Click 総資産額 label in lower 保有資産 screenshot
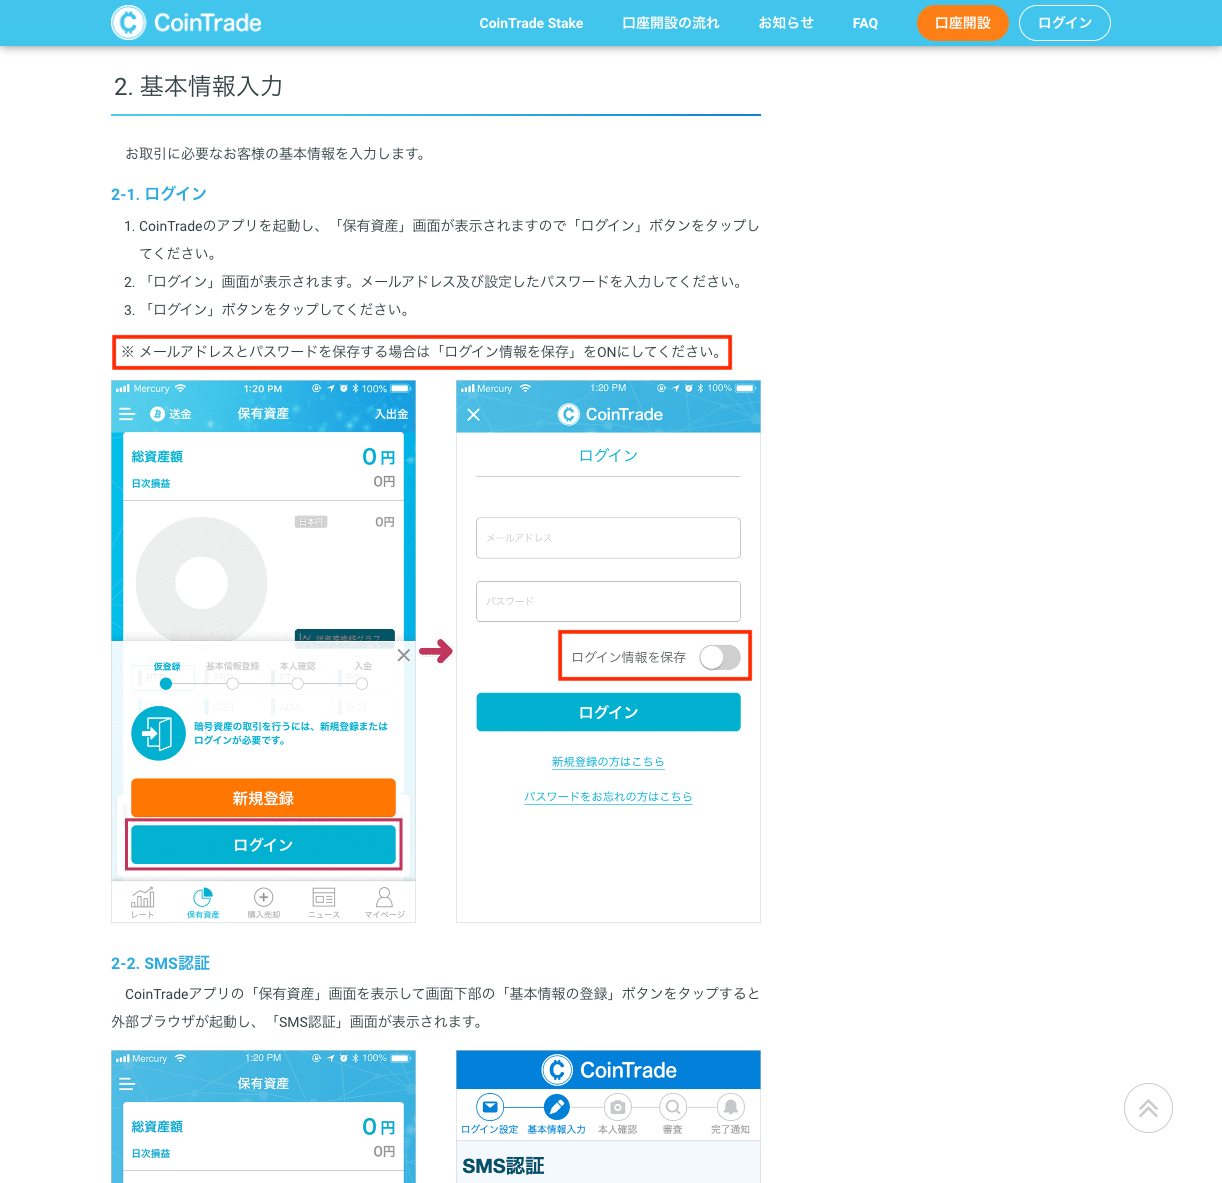 coord(157,1127)
